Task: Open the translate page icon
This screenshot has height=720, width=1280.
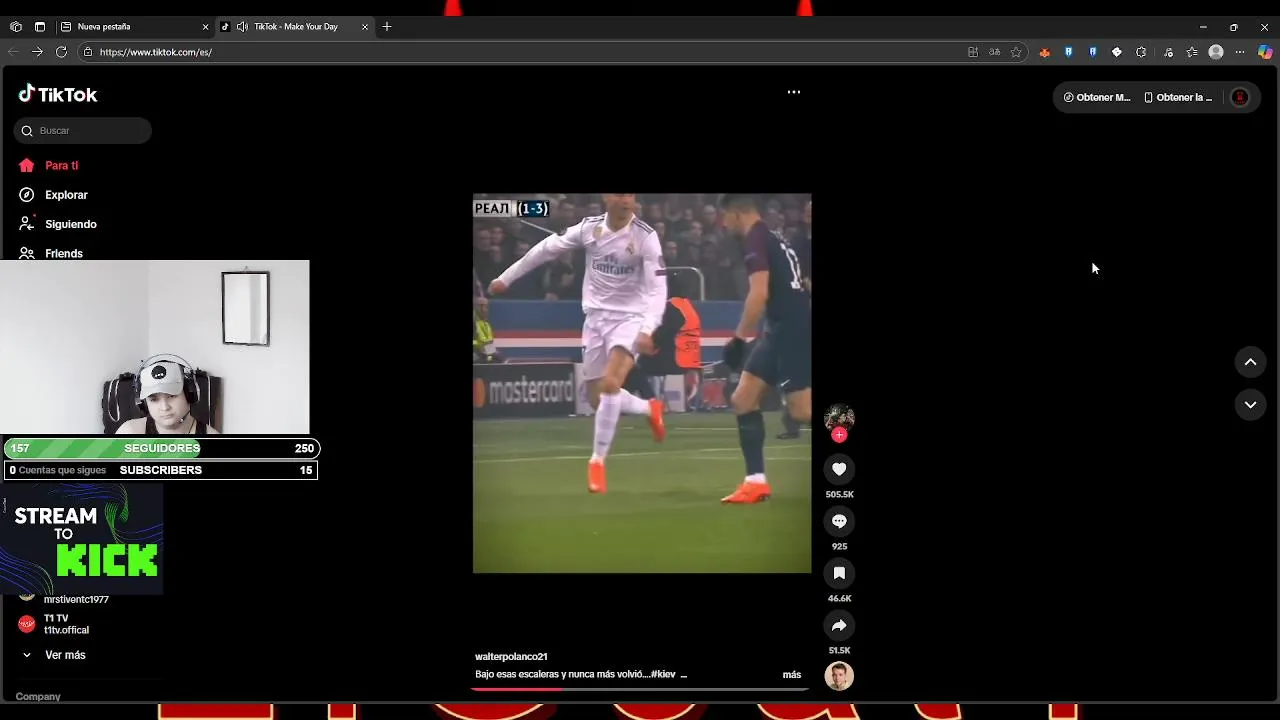Action: click(x=995, y=52)
